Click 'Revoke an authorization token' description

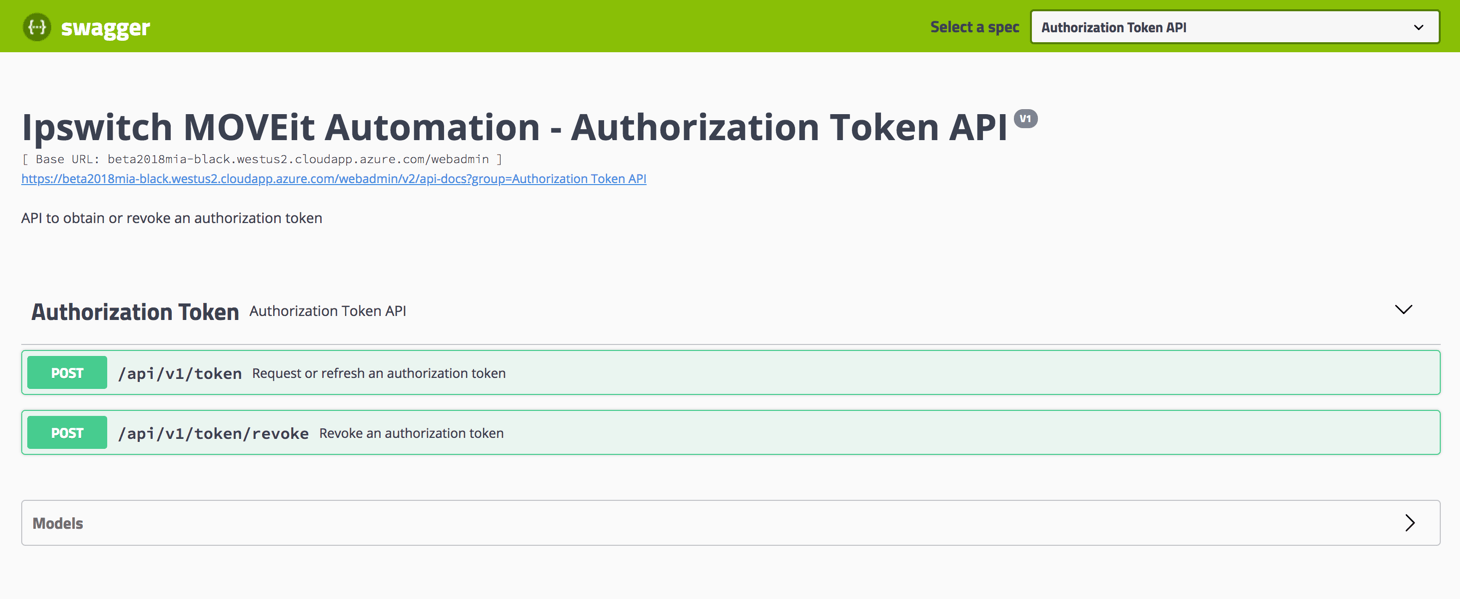[411, 433]
